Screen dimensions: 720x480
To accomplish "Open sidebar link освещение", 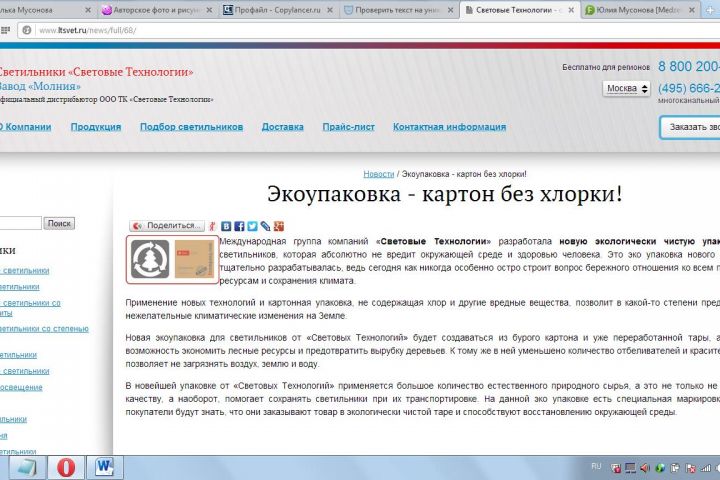I will click(x=21, y=388).
